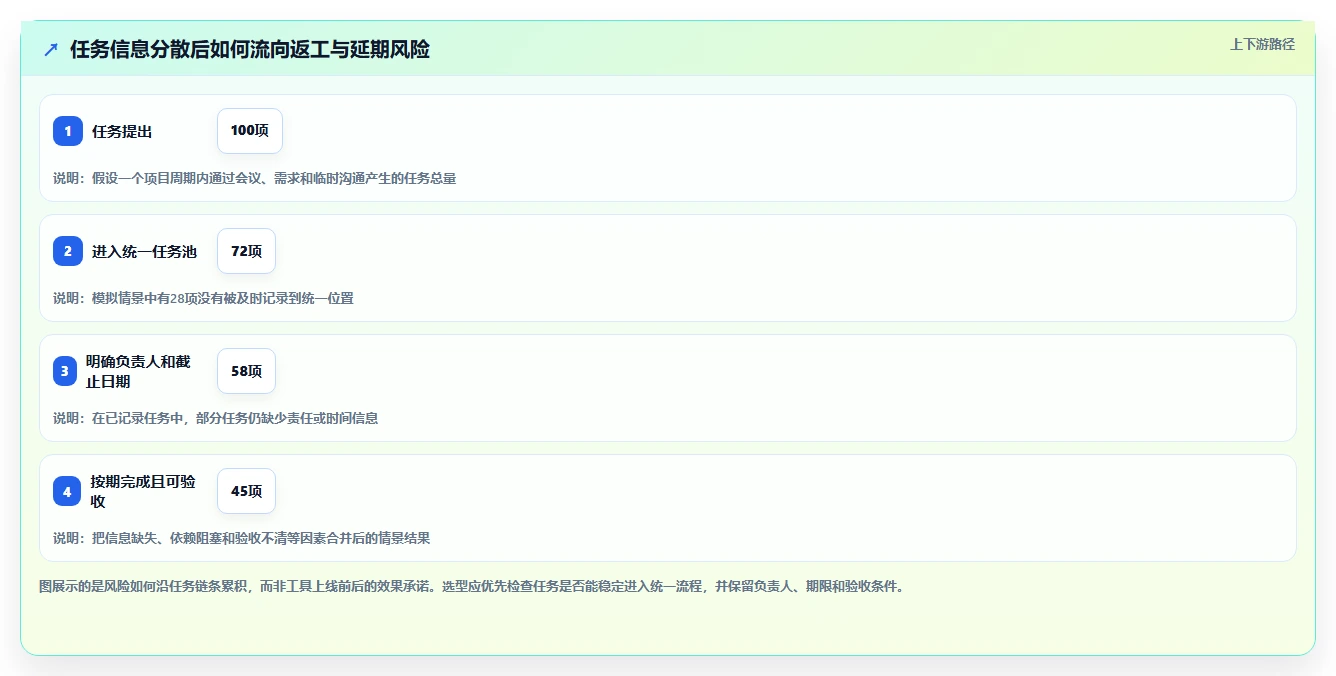
Task: Select step number 1 badge
Action: tap(68, 131)
